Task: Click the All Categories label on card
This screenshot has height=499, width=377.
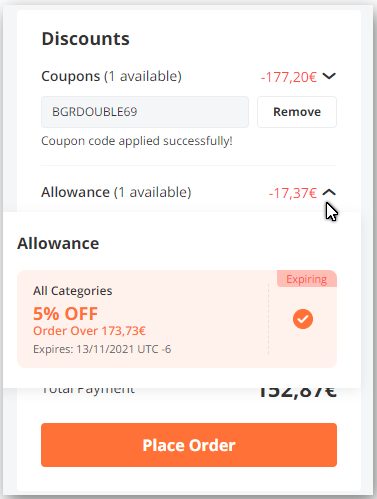Action: pos(73,291)
